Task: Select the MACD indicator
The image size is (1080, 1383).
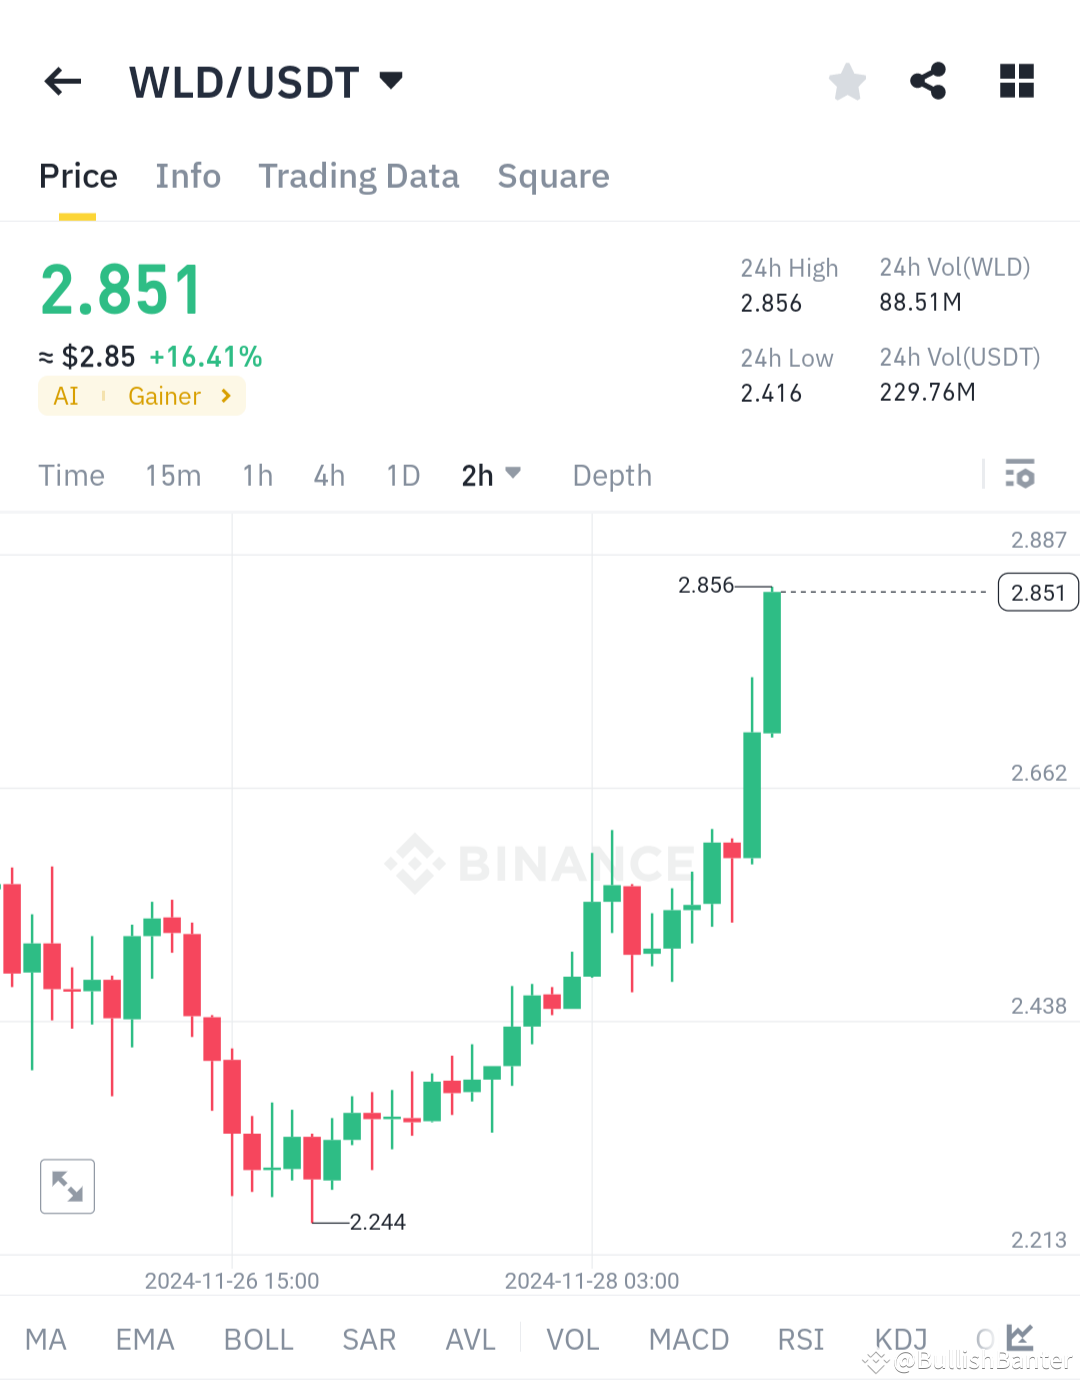Action: pyautogui.click(x=688, y=1339)
